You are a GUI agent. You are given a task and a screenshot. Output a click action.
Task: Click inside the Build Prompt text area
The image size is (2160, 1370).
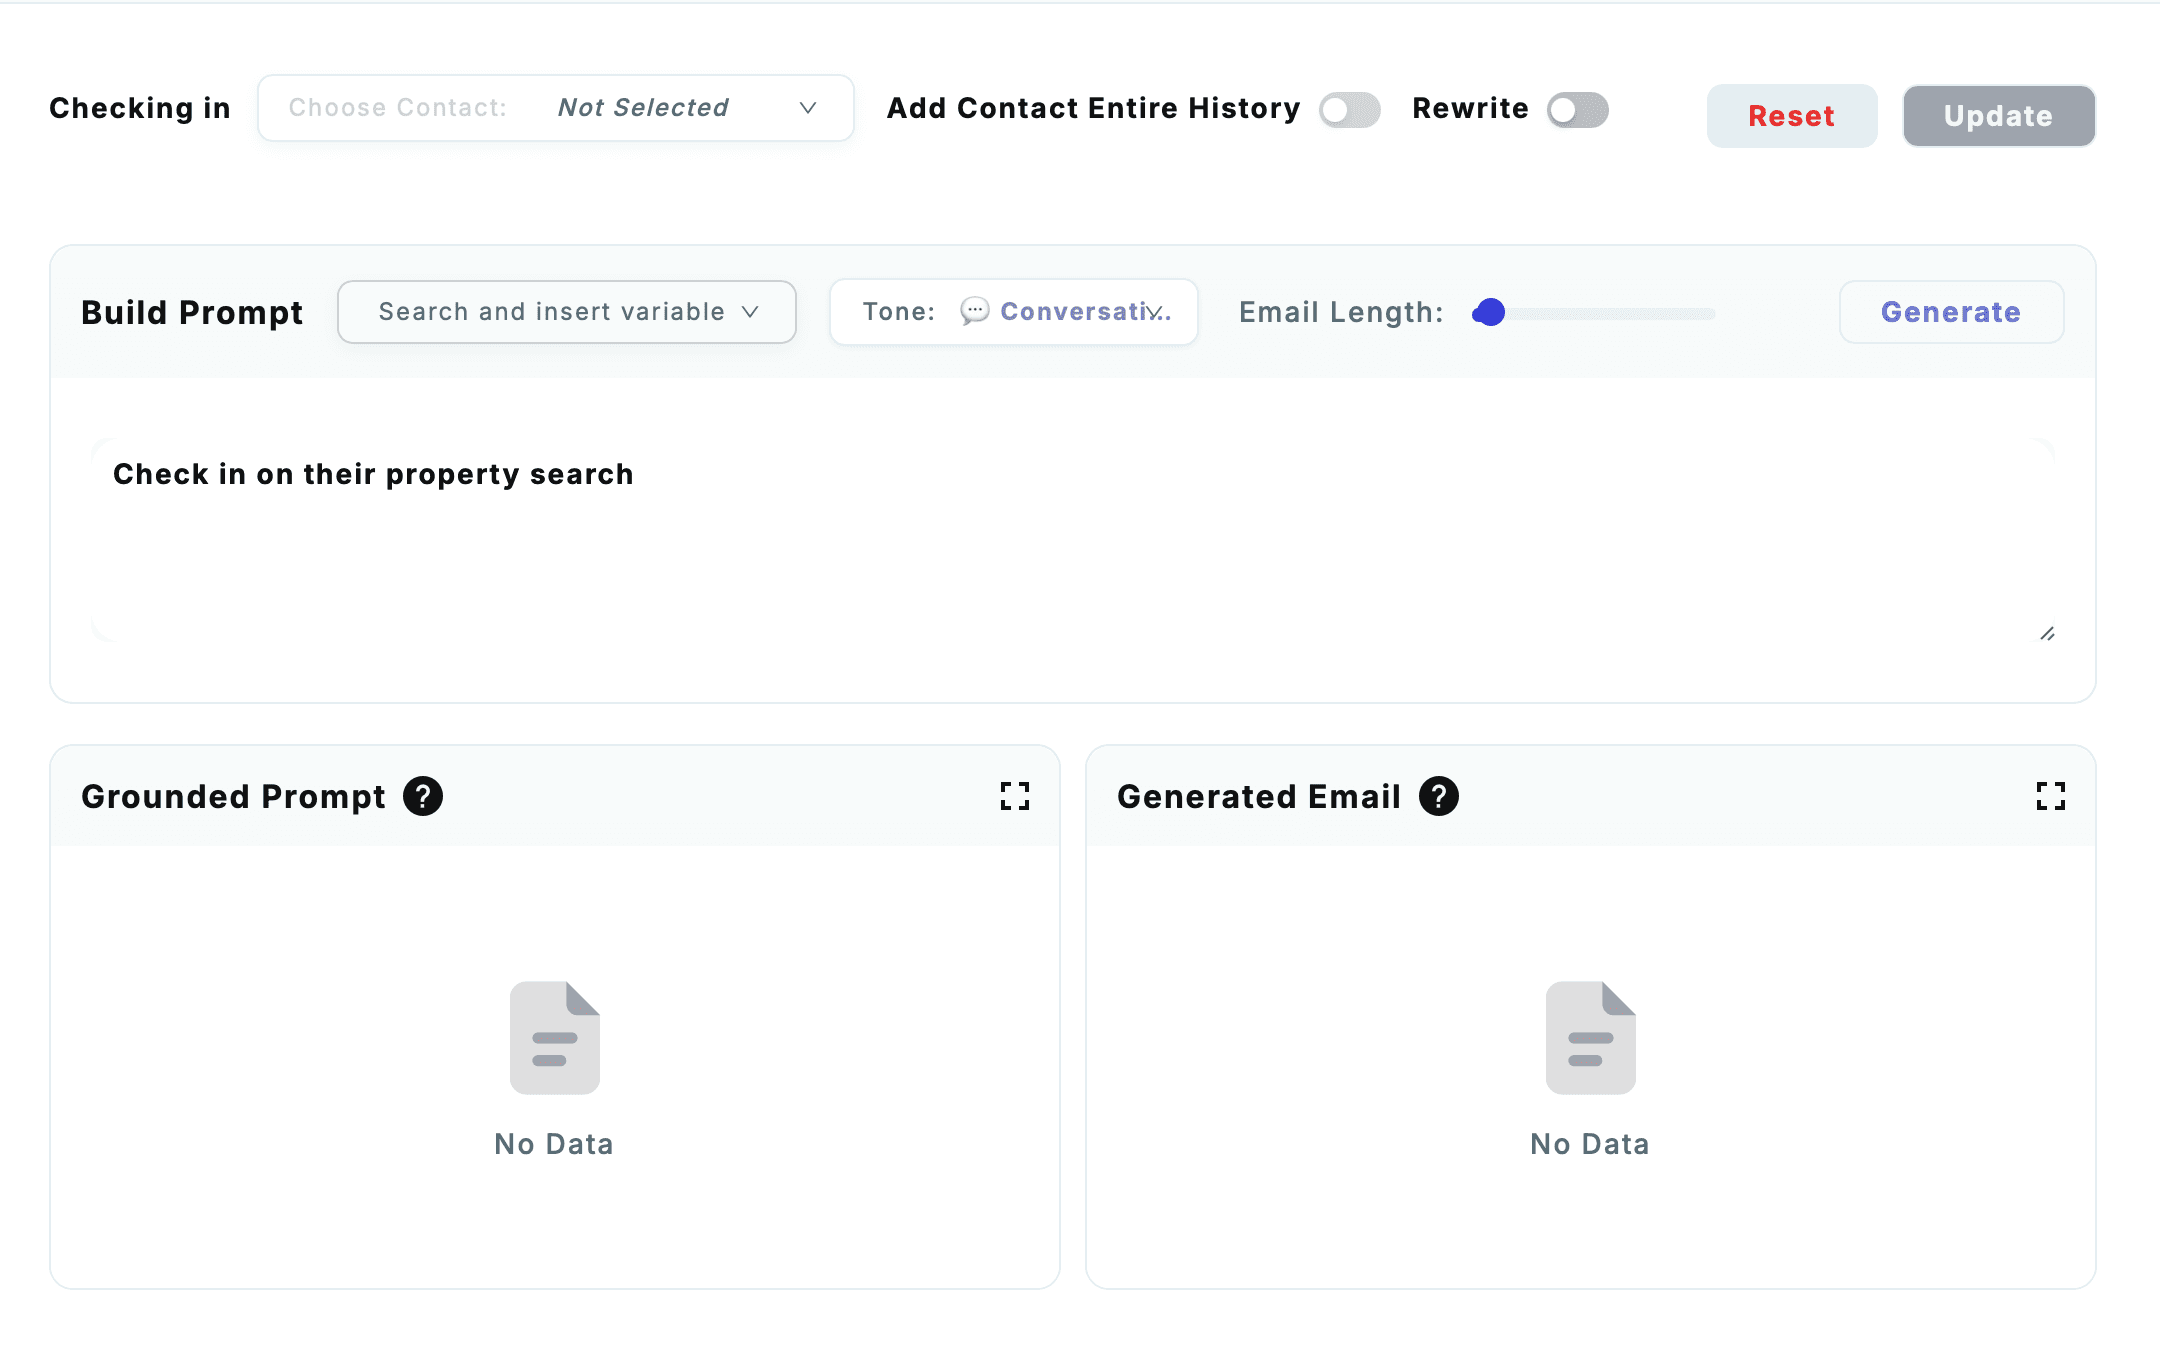[x=1072, y=540]
